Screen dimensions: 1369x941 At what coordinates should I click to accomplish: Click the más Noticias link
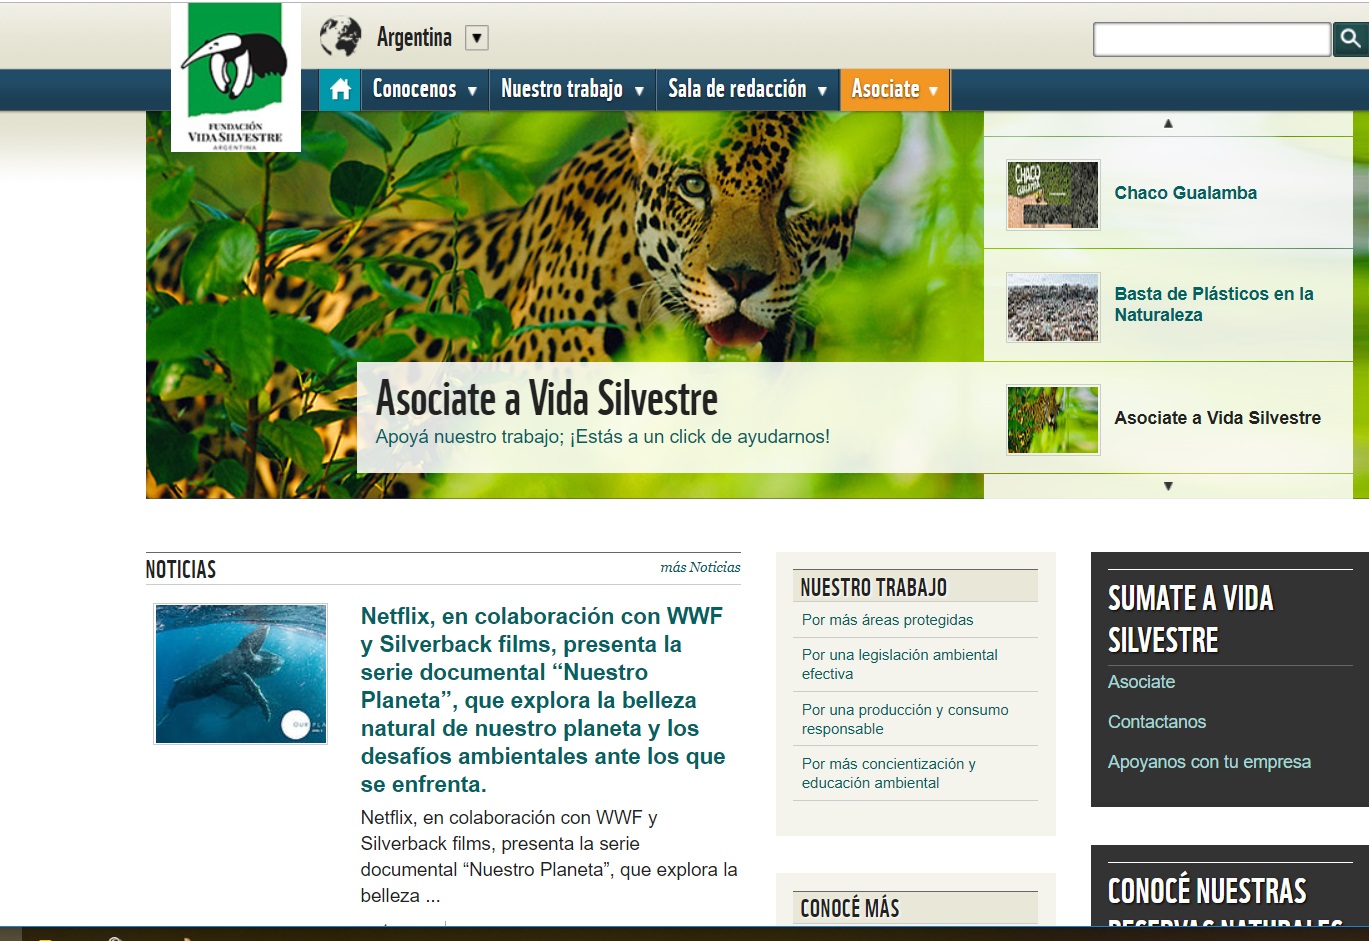pyautogui.click(x=700, y=567)
